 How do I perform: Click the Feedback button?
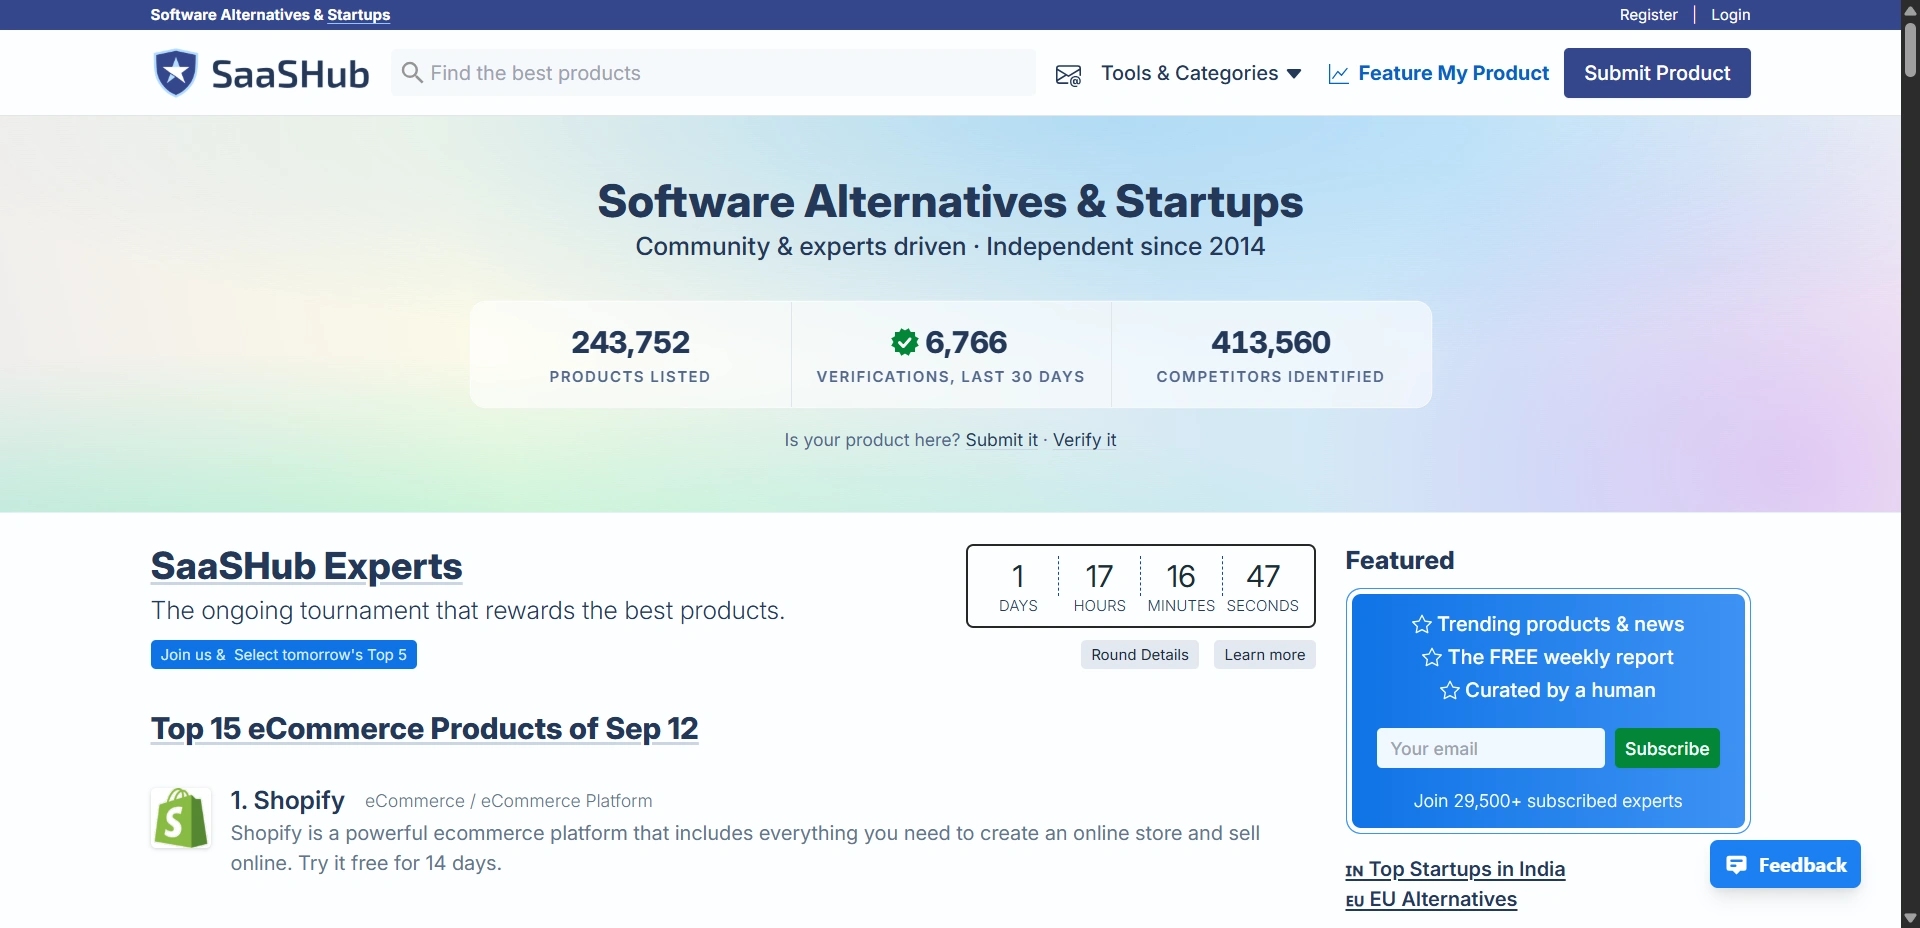click(1785, 865)
